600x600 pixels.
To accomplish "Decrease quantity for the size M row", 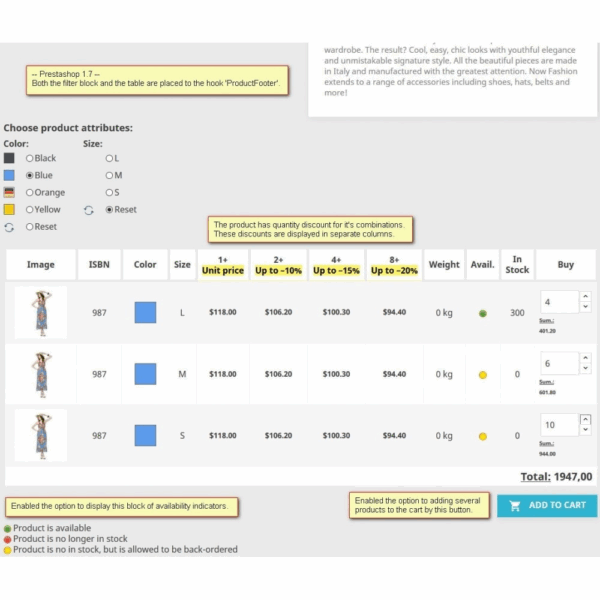I will pos(585,369).
